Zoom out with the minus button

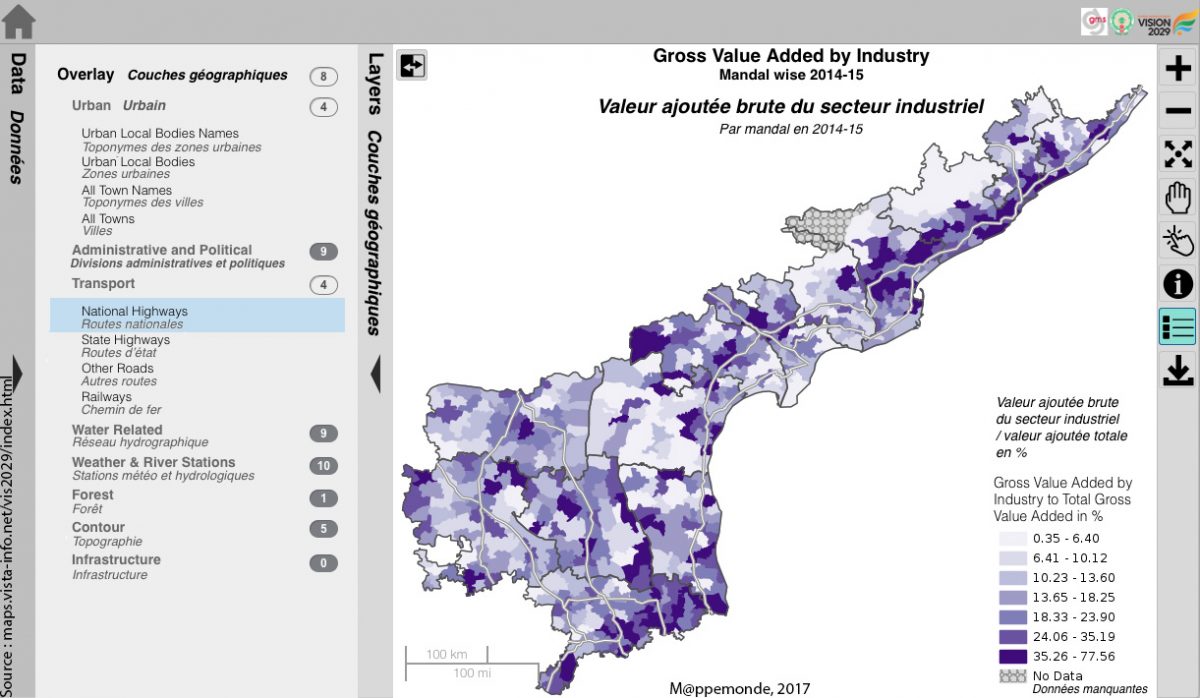click(1178, 111)
